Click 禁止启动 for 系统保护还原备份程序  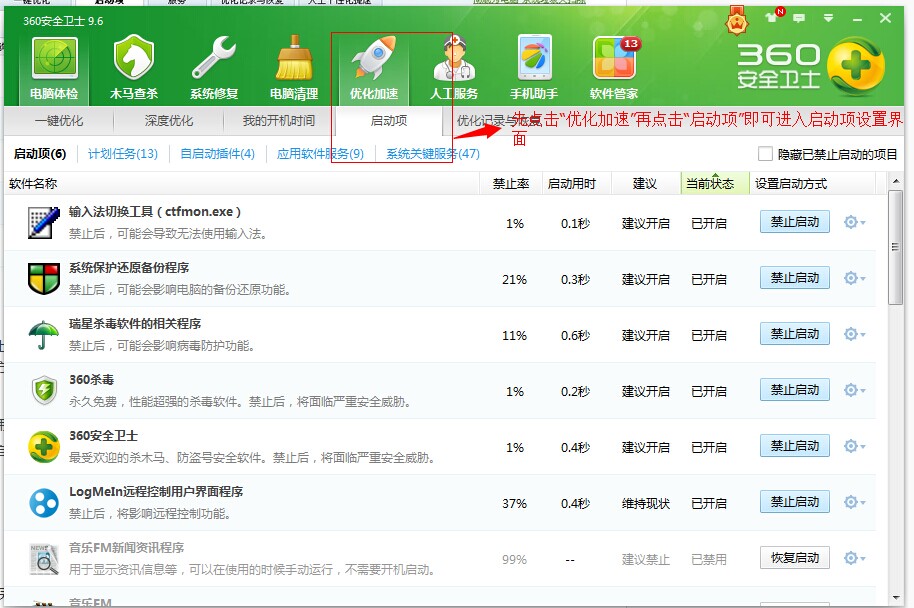point(795,278)
